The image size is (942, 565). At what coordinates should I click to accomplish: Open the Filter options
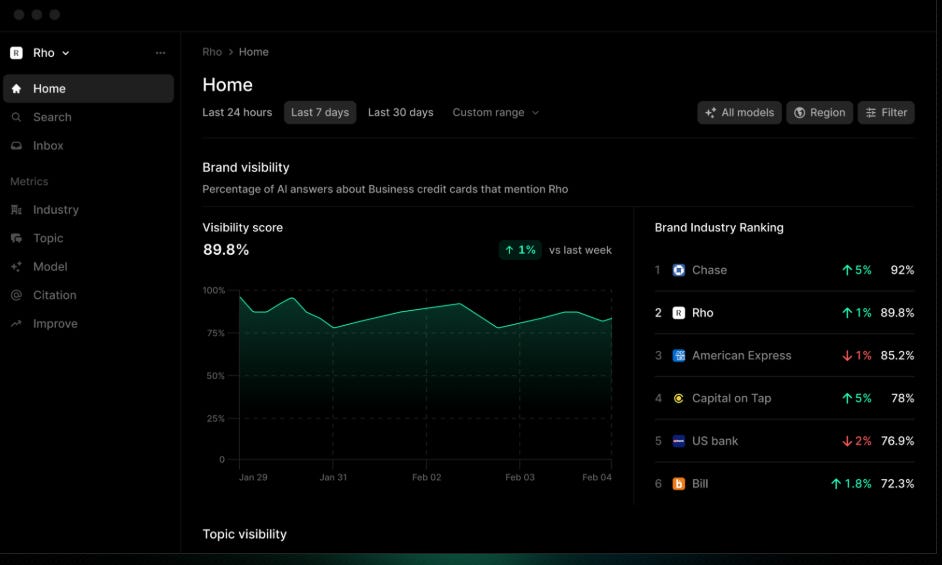pyautogui.click(x=886, y=112)
